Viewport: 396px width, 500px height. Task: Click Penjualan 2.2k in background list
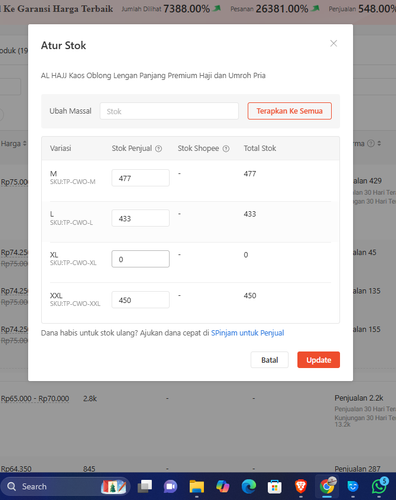point(359,398)
